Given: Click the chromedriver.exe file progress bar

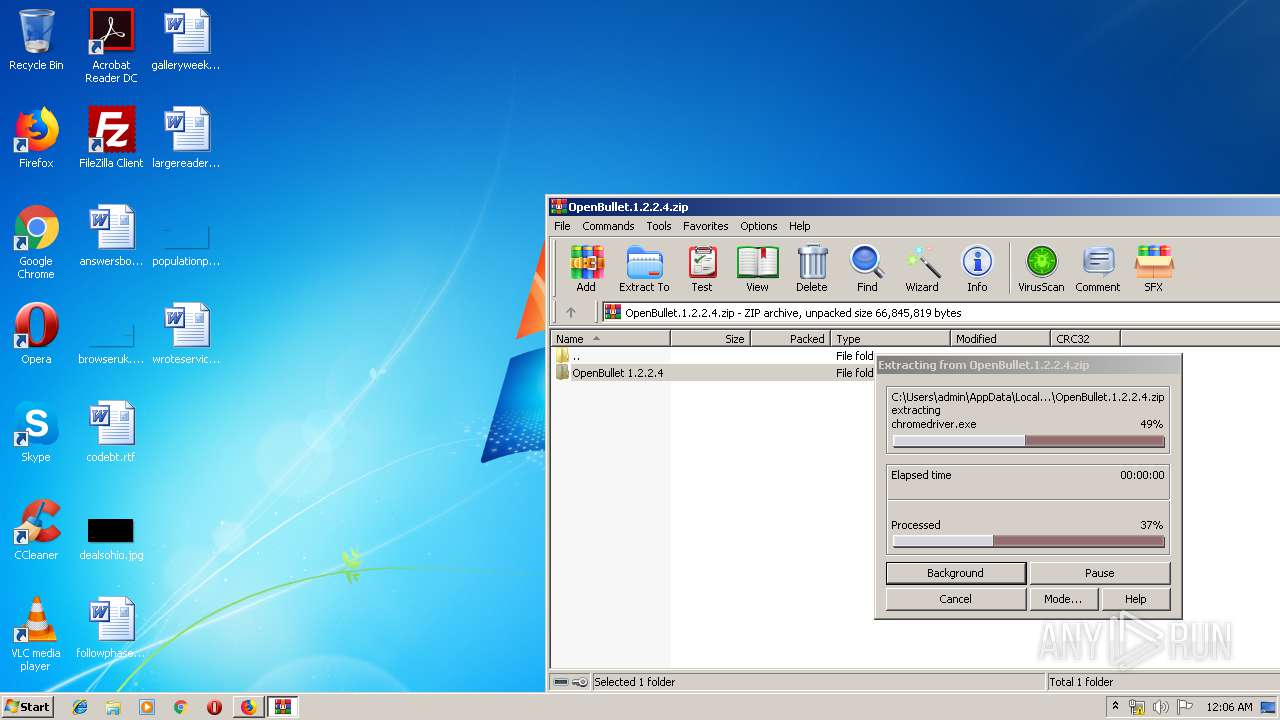Looking at the screenshot, I should pos(1028,441).
